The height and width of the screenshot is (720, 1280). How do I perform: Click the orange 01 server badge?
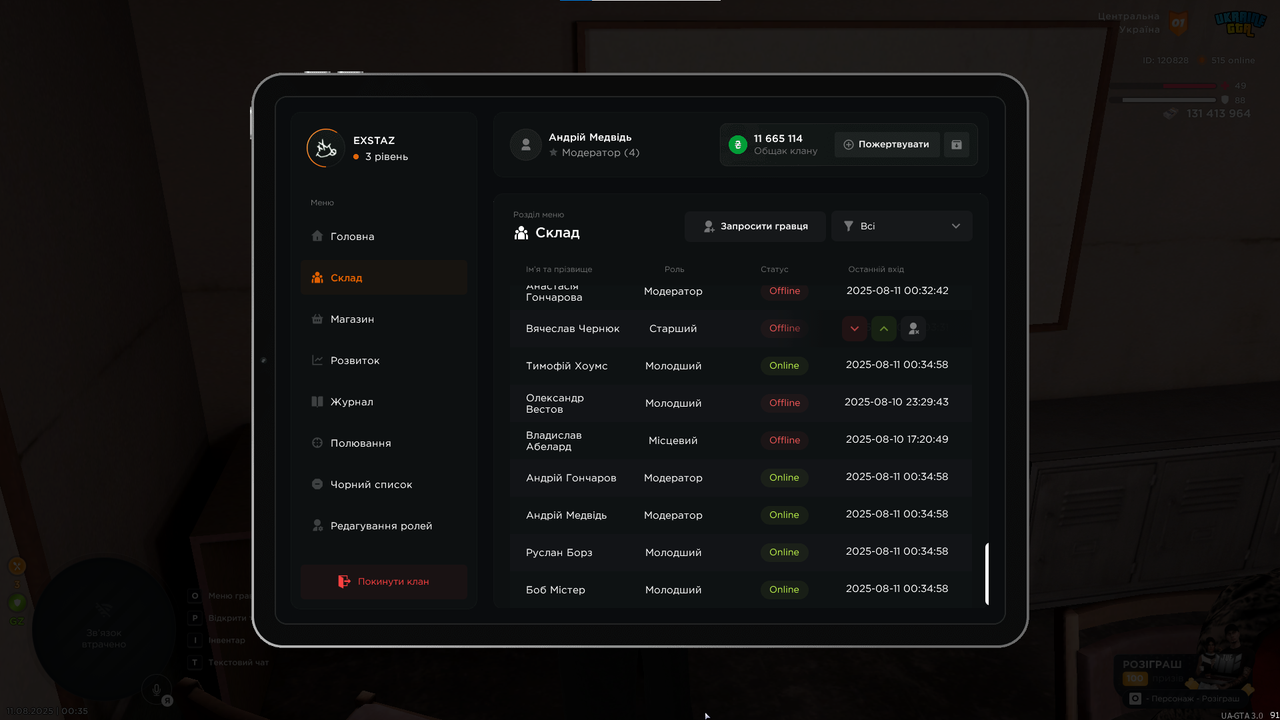(1178, 21)
